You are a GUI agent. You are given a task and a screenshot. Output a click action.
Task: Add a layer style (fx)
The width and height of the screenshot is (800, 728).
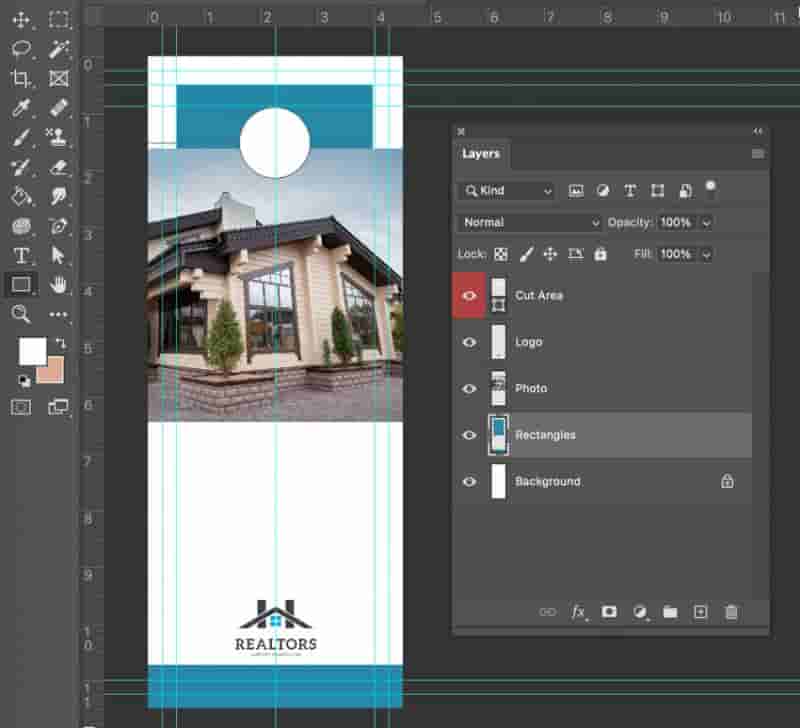579,612
